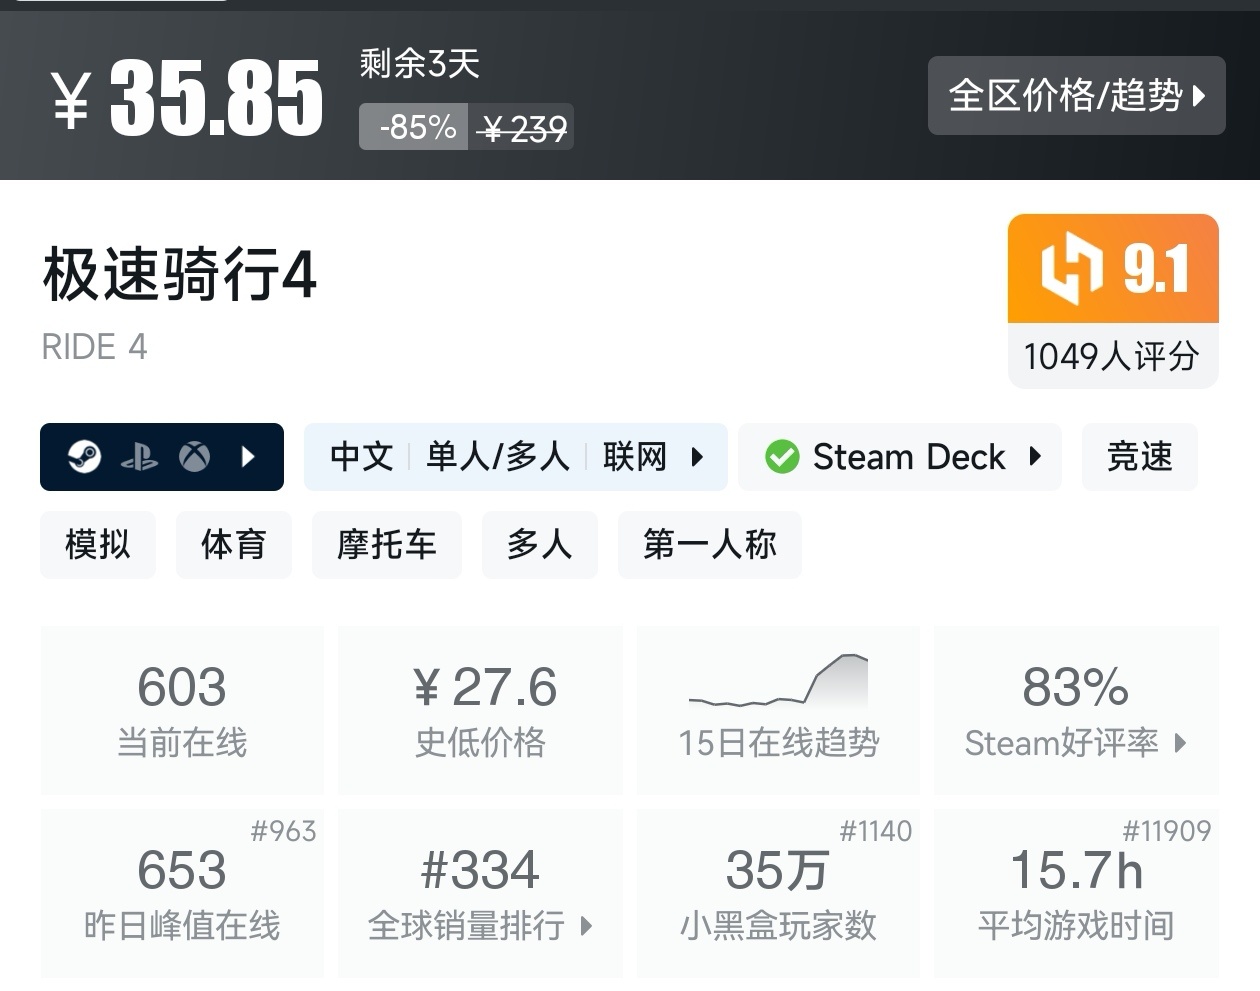The height and width of the screenshot is (991, 1260).
Task: Click the green Steam Deck verified icon
Action: point(782,457)
